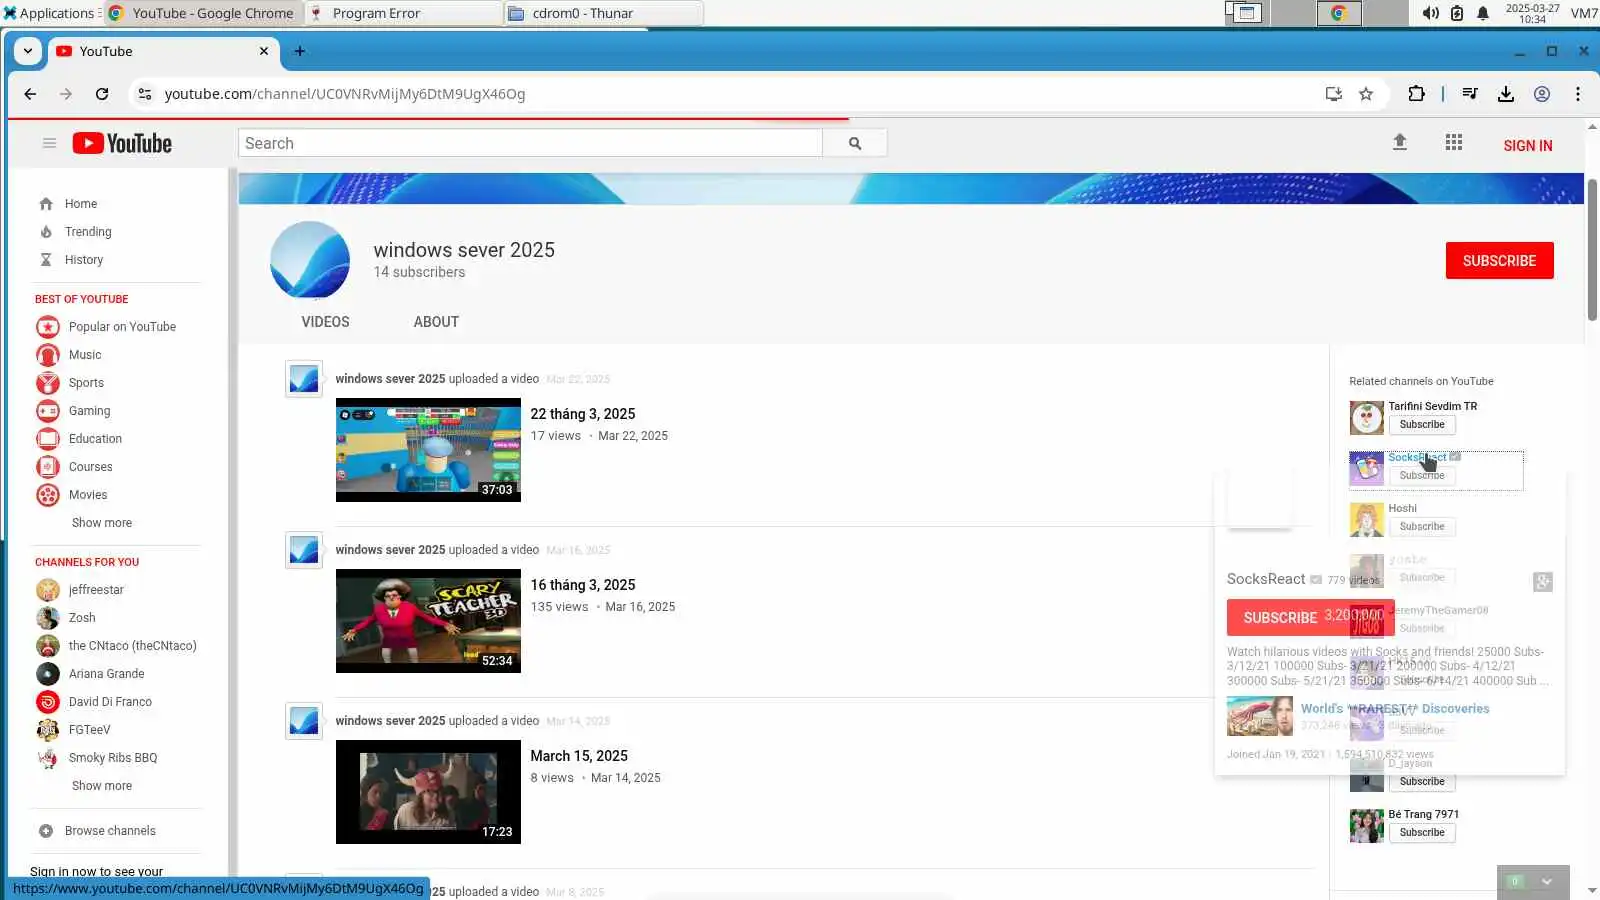Reload the page
The image size is (1600, 900).
102,94
